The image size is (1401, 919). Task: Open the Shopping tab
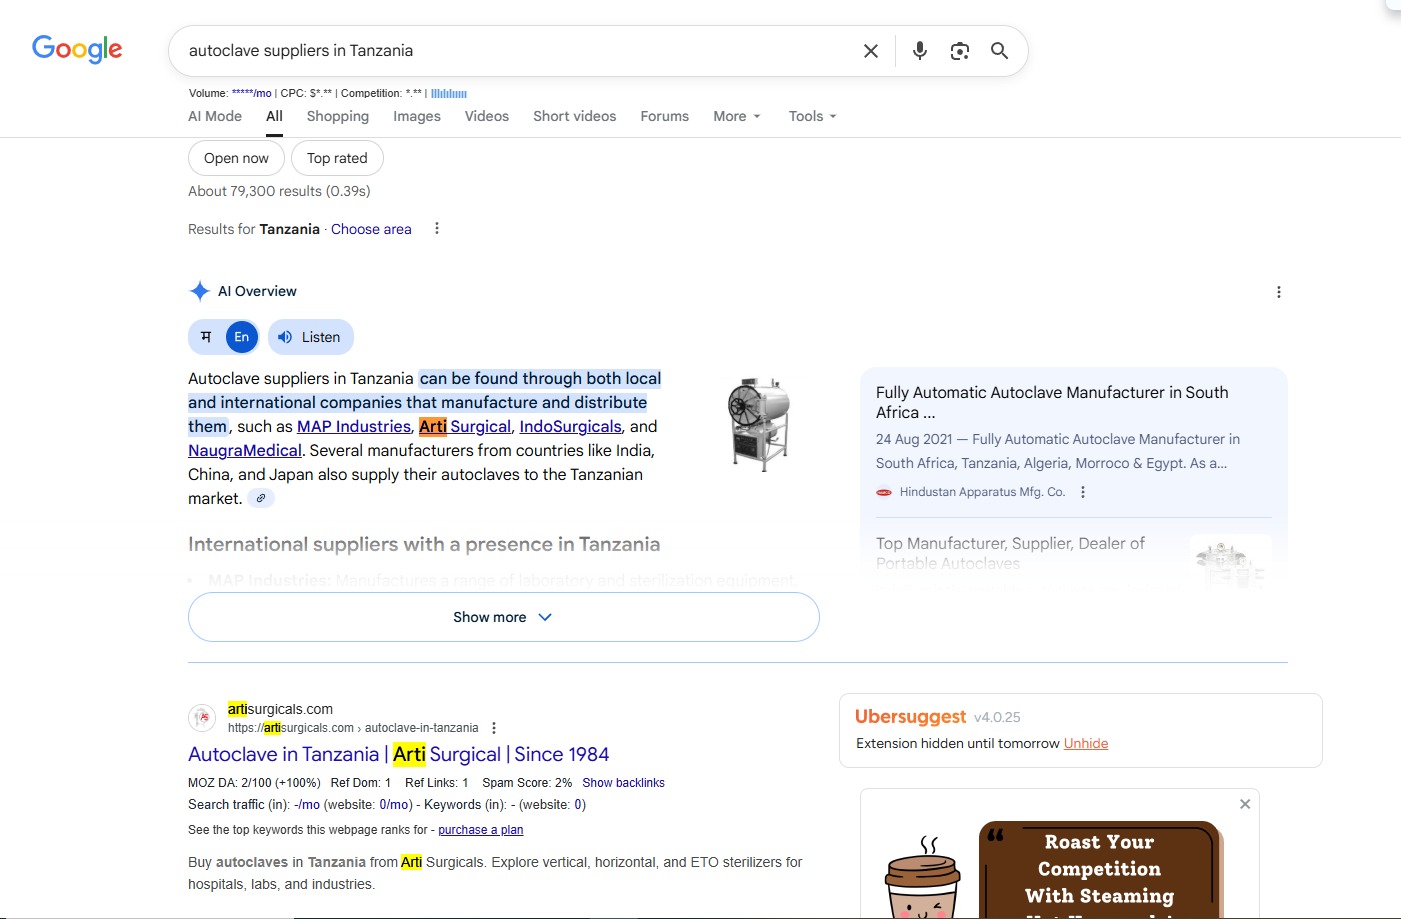[x=338, y=116]
